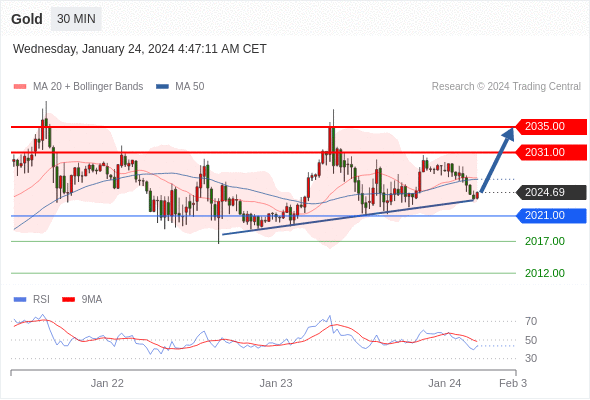Click the 2012.00 support level label
This screenshot has height=400, width=590.
pos(545,273)
